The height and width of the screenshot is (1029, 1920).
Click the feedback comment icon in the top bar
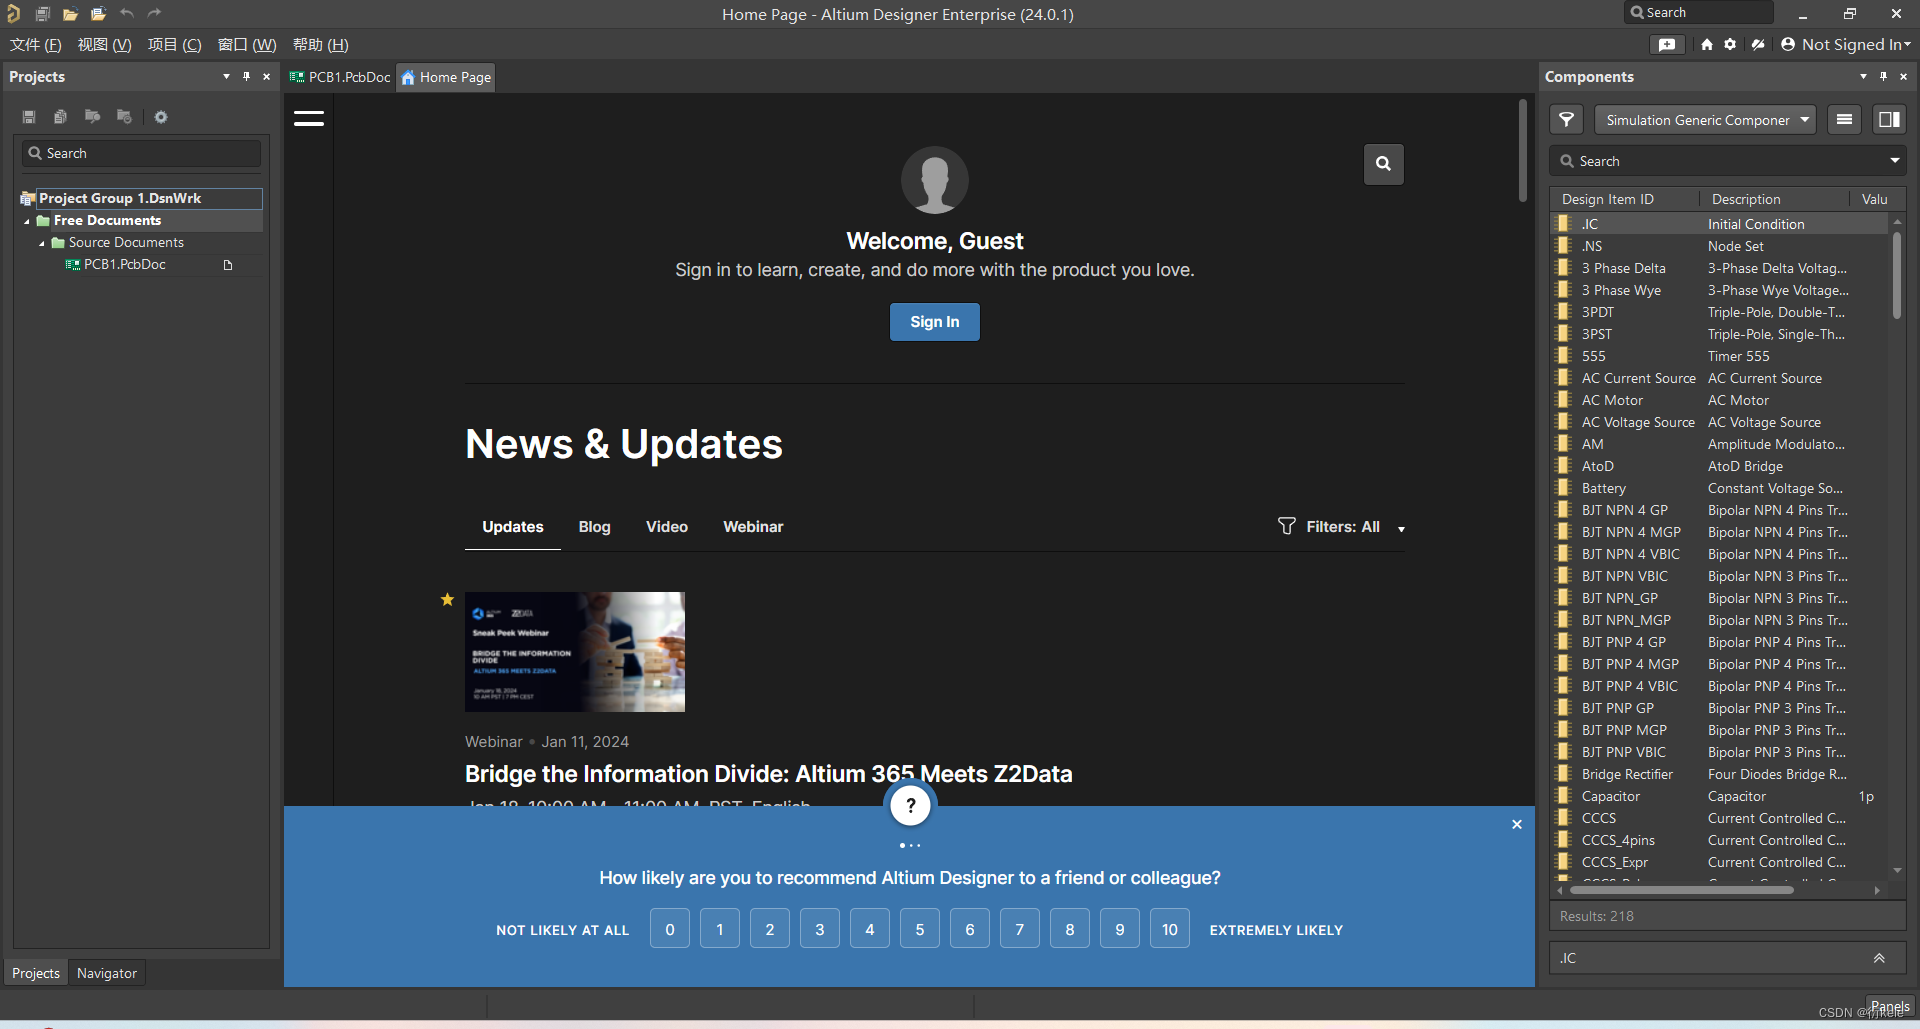(x=1667, y=44)
